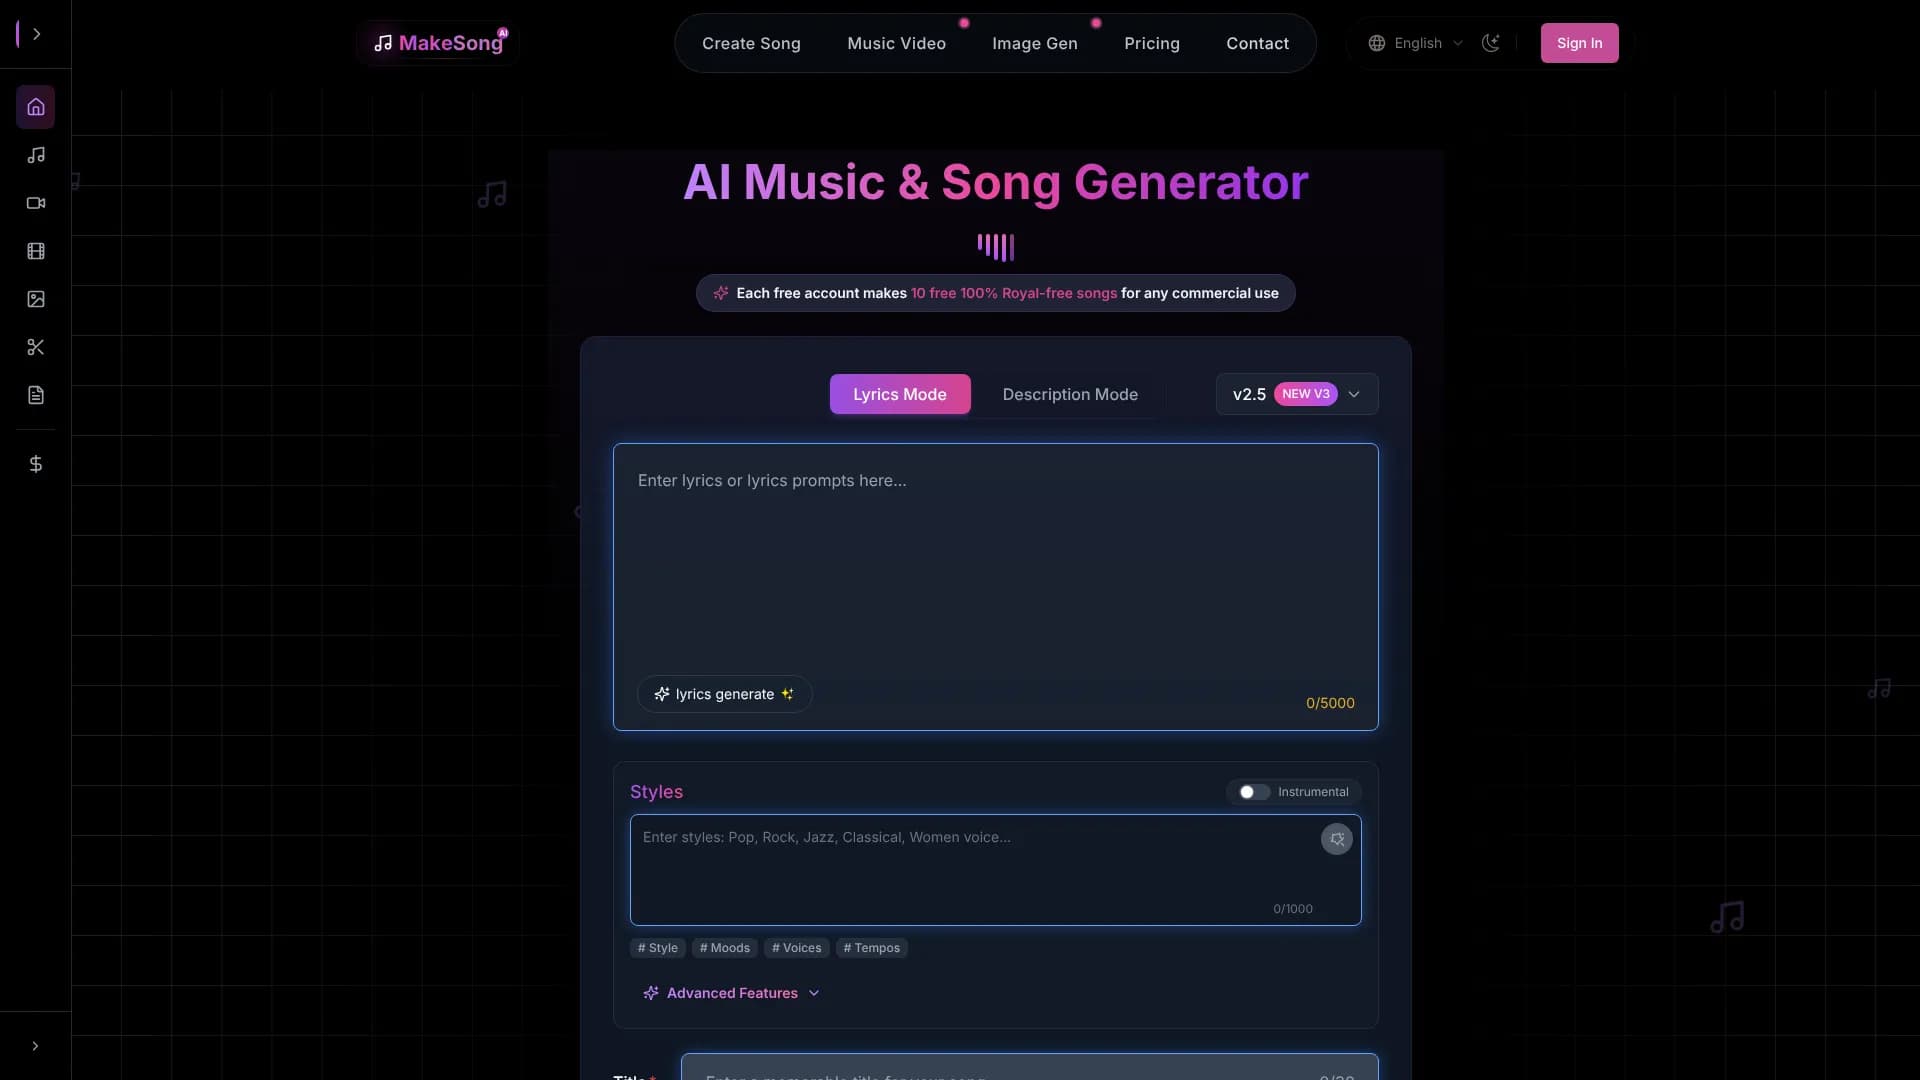Screen dimensions: 1920x1080
Task: Click the globe language icon
Action: [x=1377, y=43]
